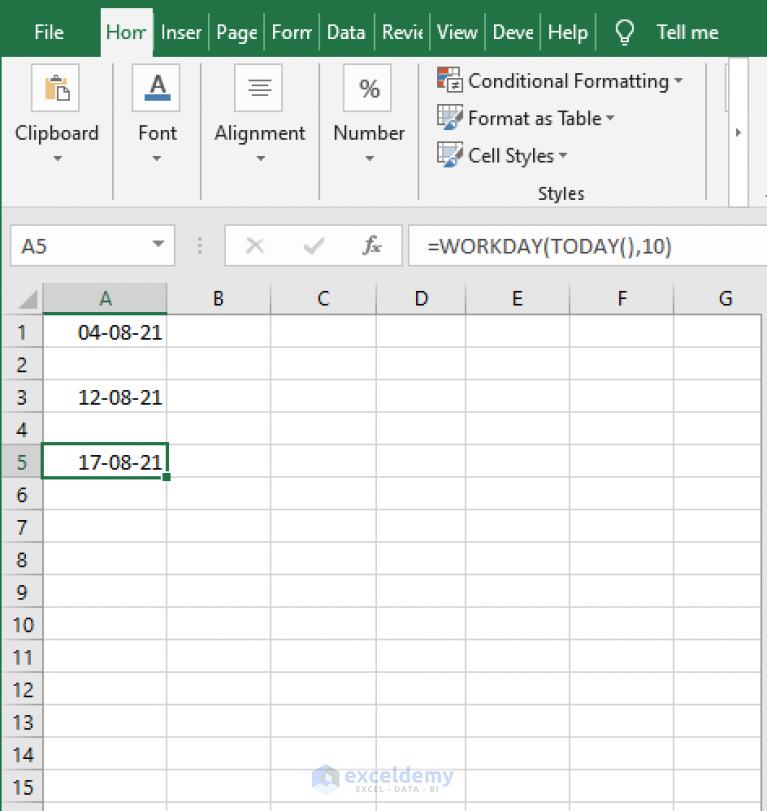Select column A header
This screenshot has width=767, height=811.
(105, 298)
